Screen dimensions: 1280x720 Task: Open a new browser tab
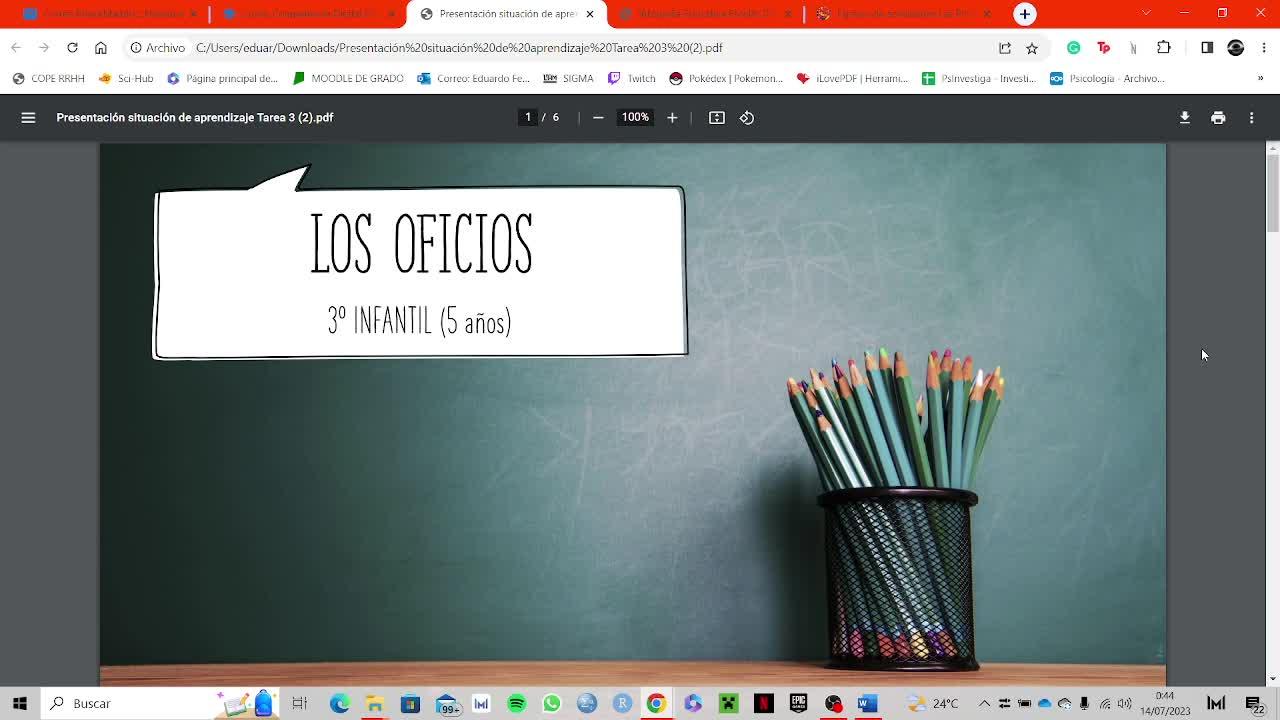(1025, 14)
